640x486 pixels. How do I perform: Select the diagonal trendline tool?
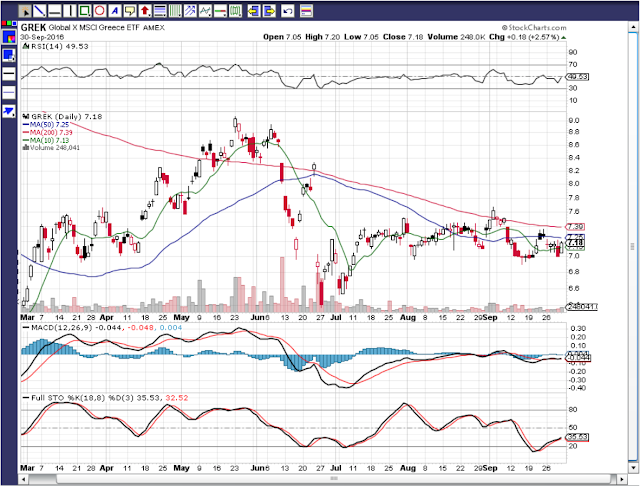(39, 11)
